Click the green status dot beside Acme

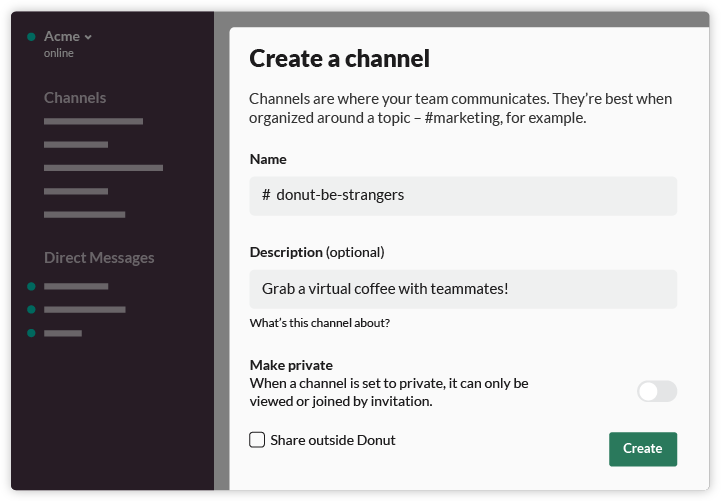(31, 37)
